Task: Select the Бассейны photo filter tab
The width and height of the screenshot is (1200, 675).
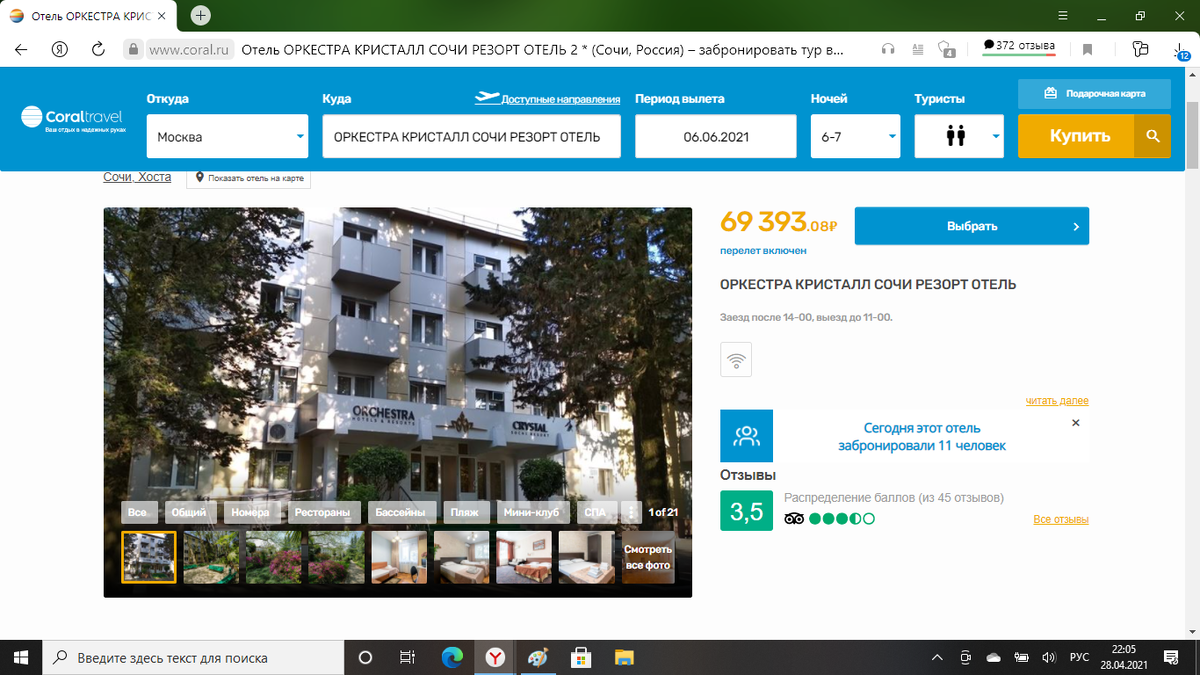Action: (400, 512)
